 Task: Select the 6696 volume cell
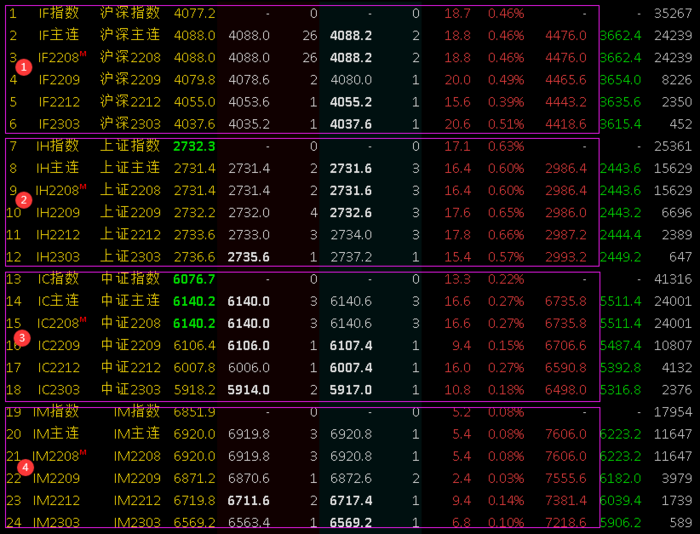(677, 213)
